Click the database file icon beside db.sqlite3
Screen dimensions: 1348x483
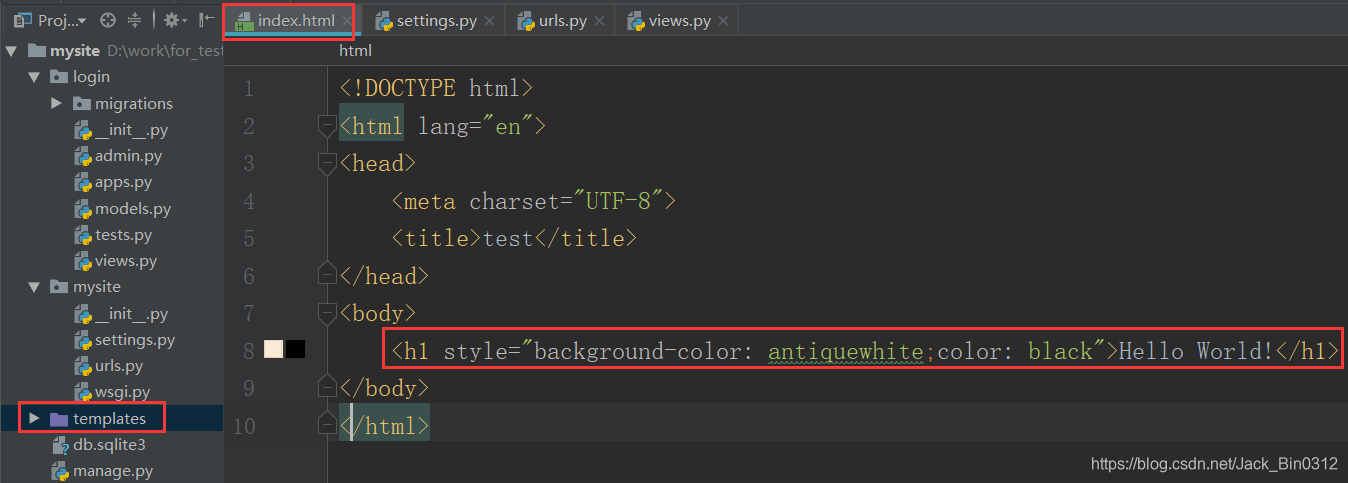click(x=60, y=445)
